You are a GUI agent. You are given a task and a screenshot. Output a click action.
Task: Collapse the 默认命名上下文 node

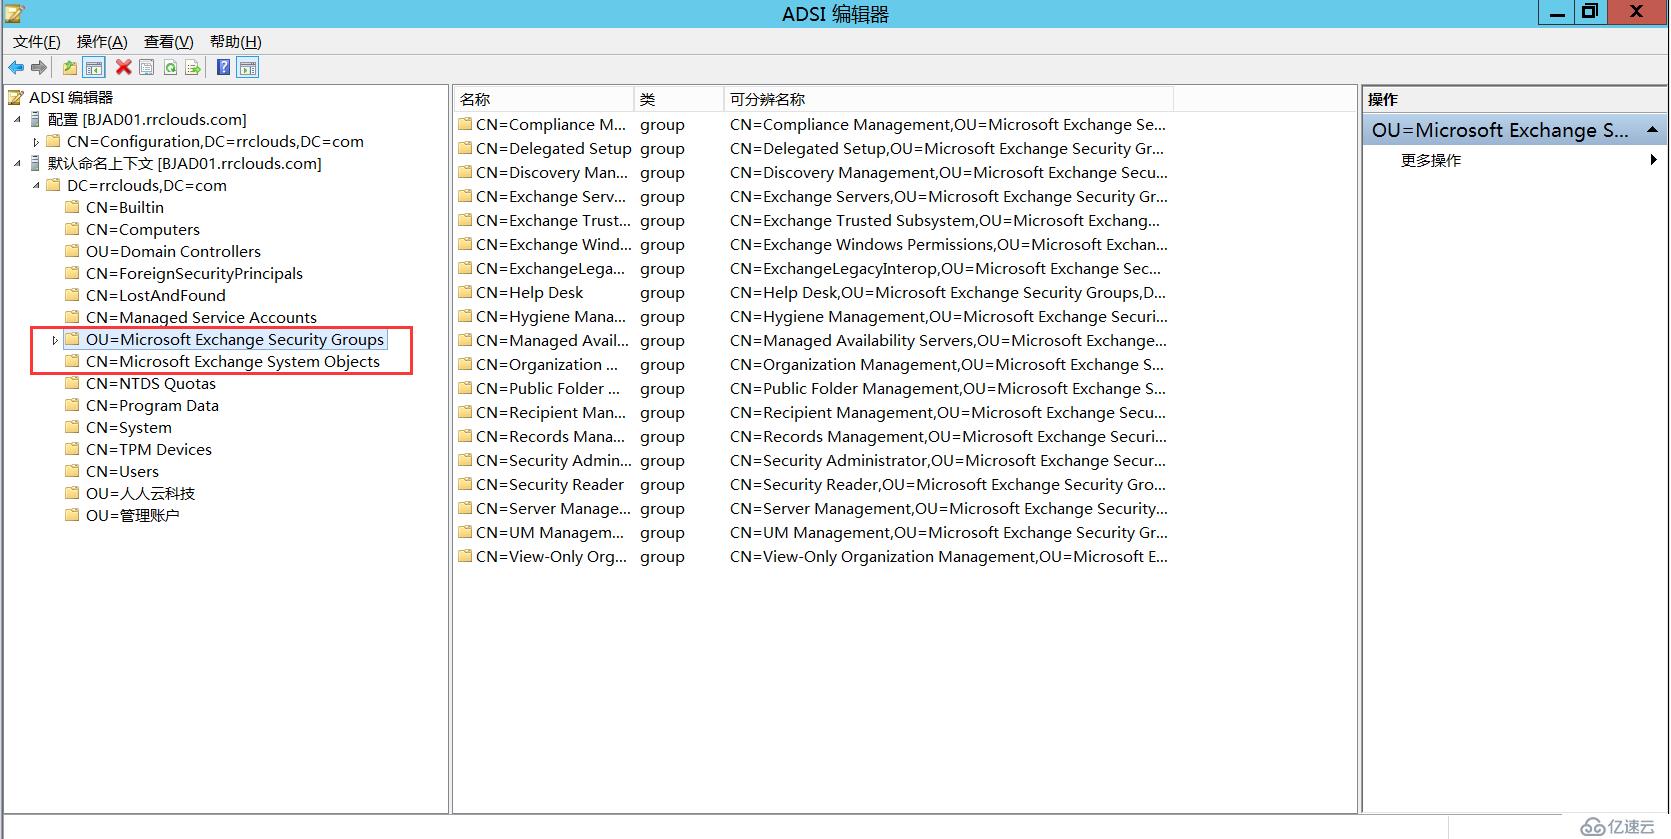point(17,163)
